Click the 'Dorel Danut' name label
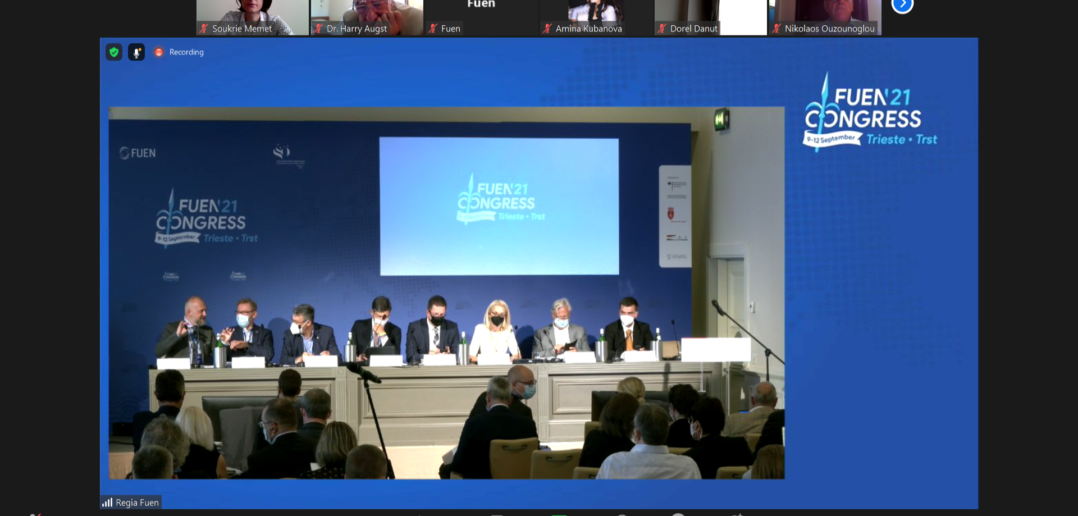 pyautogui.click(x=694, y=29)
